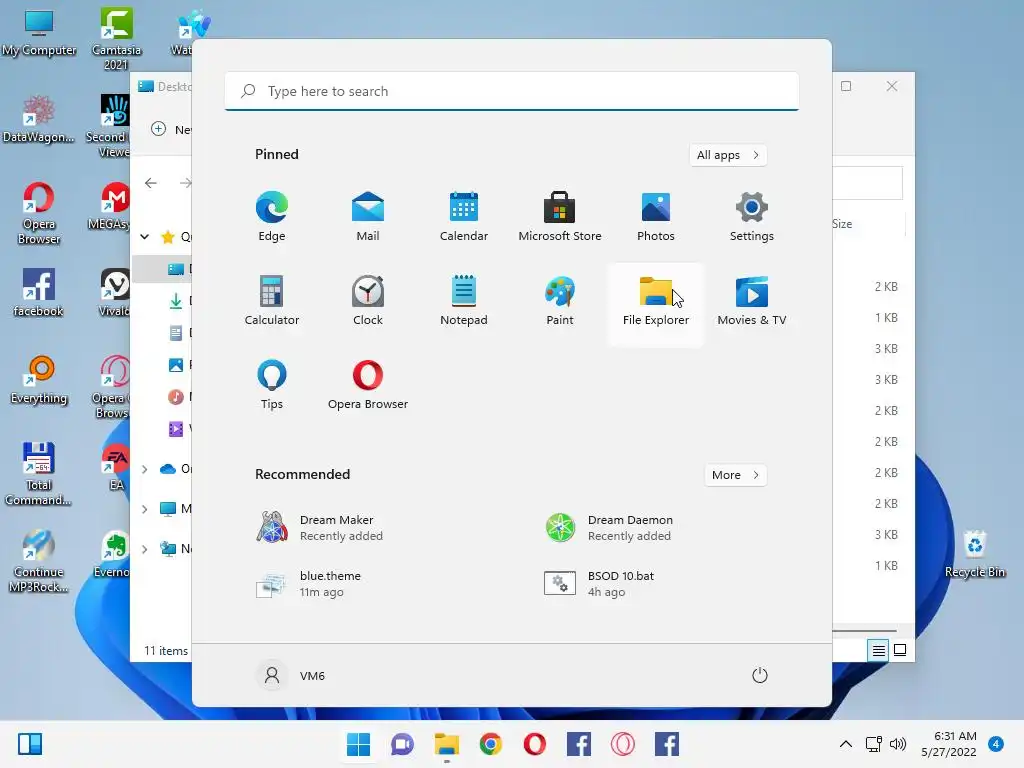
Task: Click the power button in Start menu
Action: click(760, 675)
